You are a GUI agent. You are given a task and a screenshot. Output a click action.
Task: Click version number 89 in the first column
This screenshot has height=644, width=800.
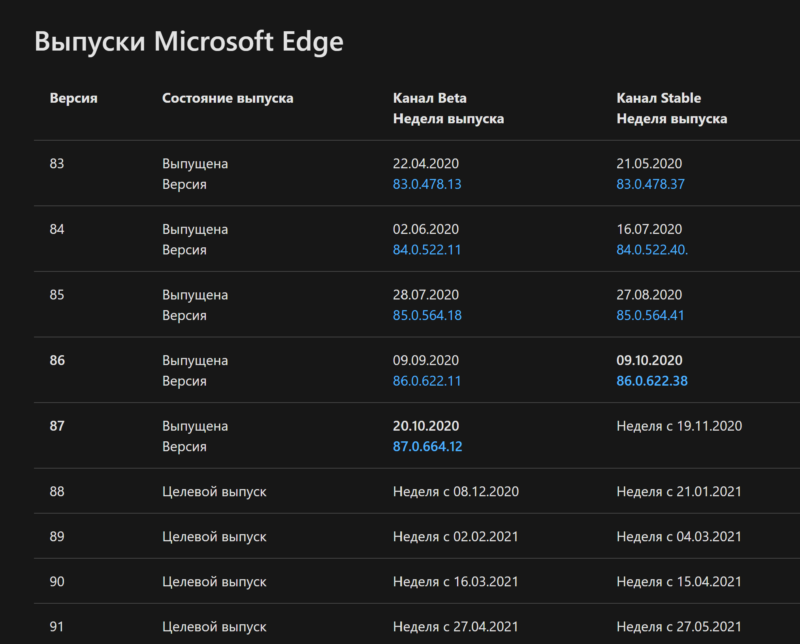pyautogui.click(x=57, y=537)
